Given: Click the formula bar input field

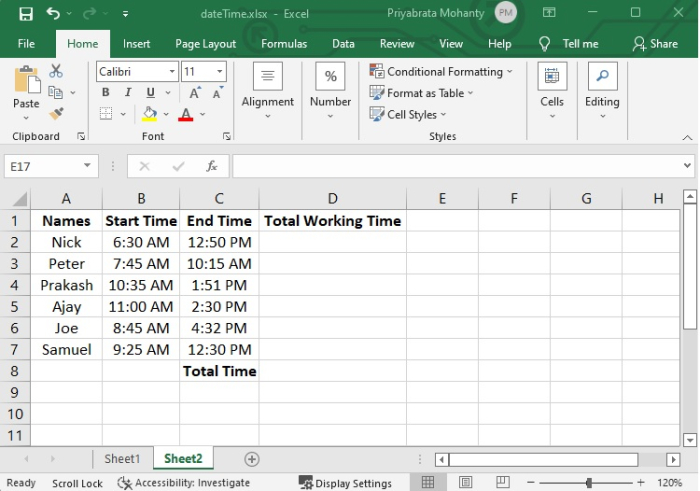Looking at the screenshot, I should coord(457,166).
